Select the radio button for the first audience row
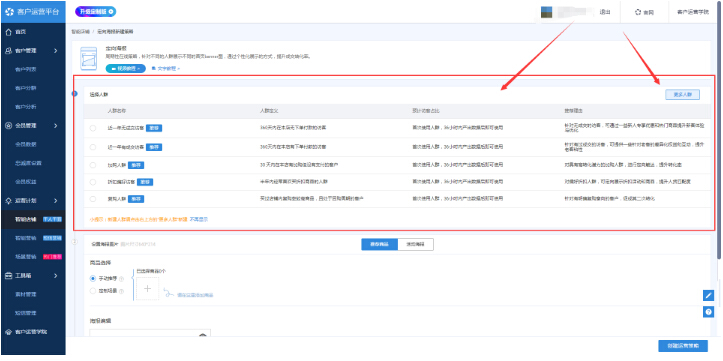Screen dimensions: 723x361 pyautogui.click(x=93, y=128)
